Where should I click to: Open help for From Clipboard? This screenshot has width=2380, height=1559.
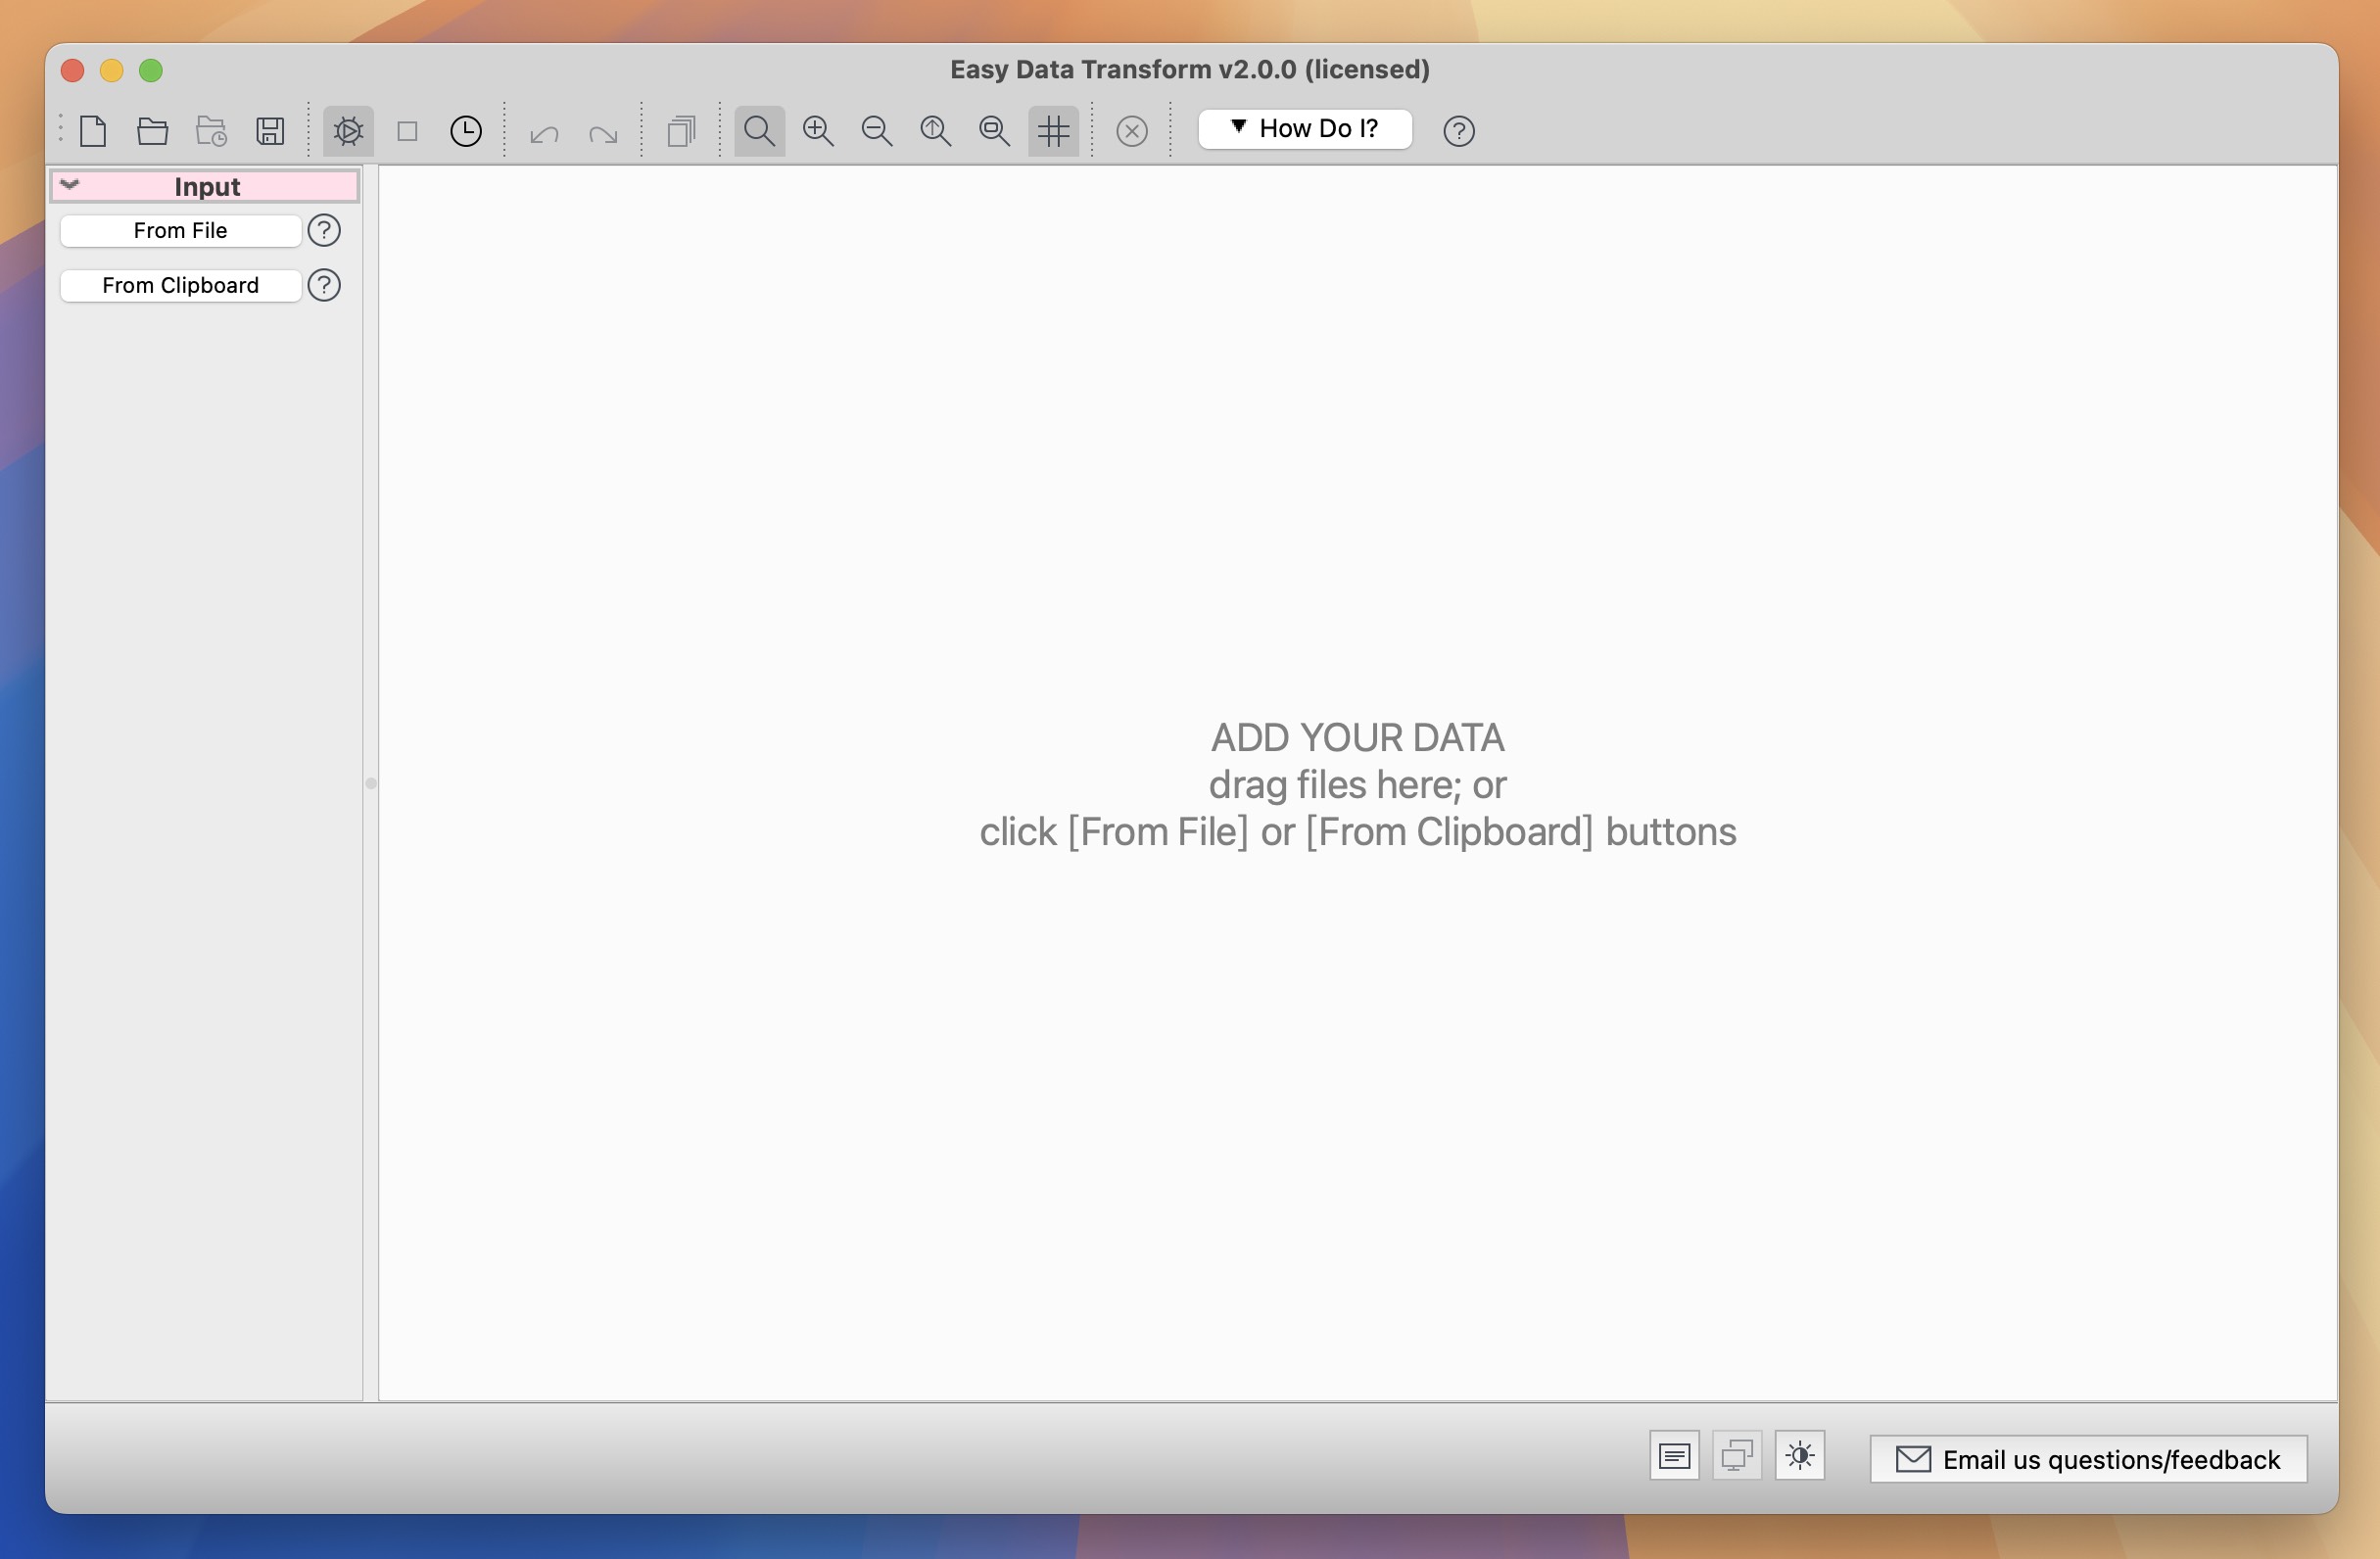click(x=324, y=286)
